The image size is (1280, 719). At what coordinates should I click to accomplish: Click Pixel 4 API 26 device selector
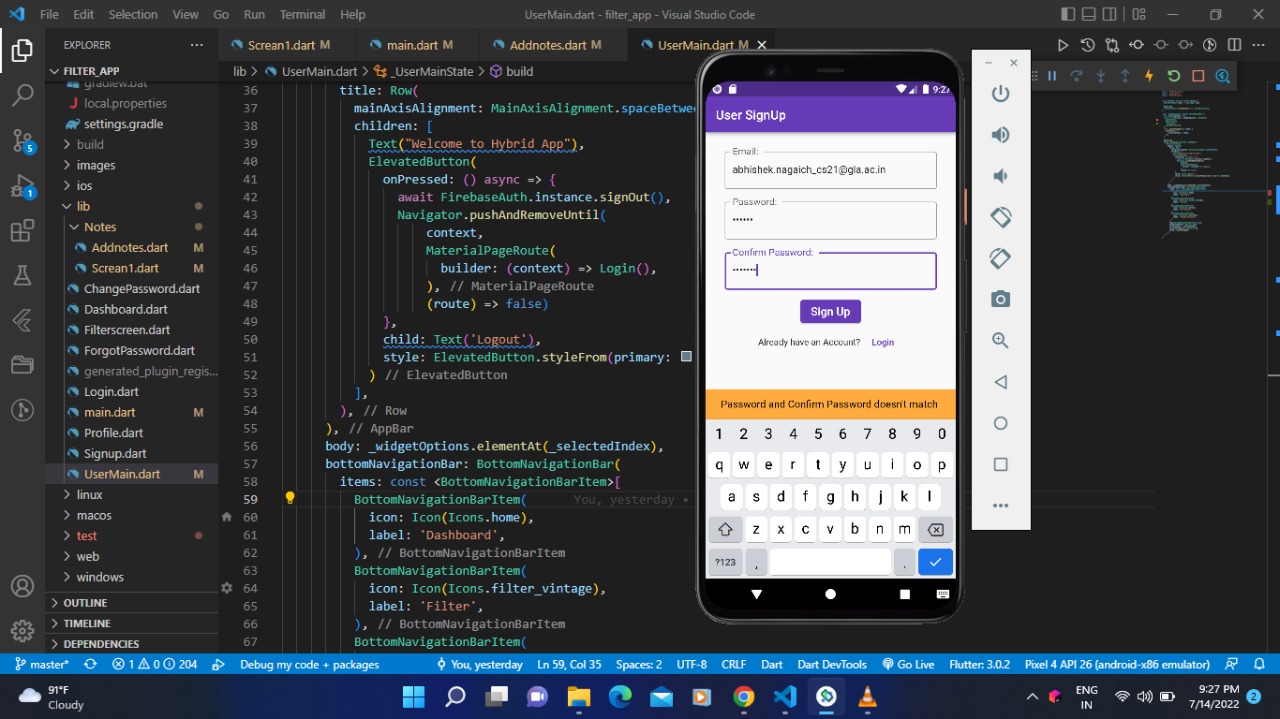coord(1117,664)
